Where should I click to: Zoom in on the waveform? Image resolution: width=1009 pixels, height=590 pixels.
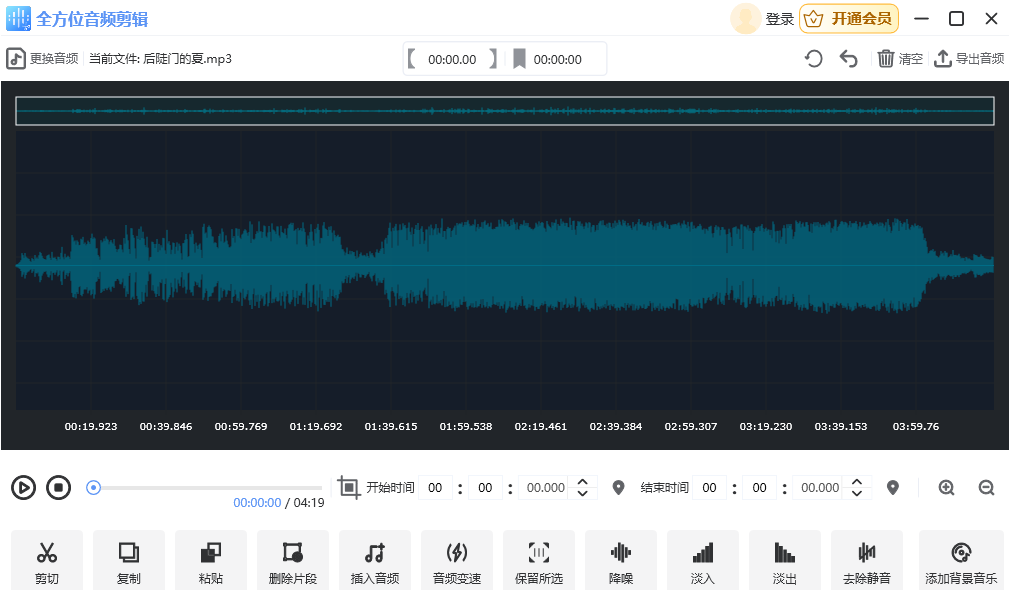coord(946,488)
